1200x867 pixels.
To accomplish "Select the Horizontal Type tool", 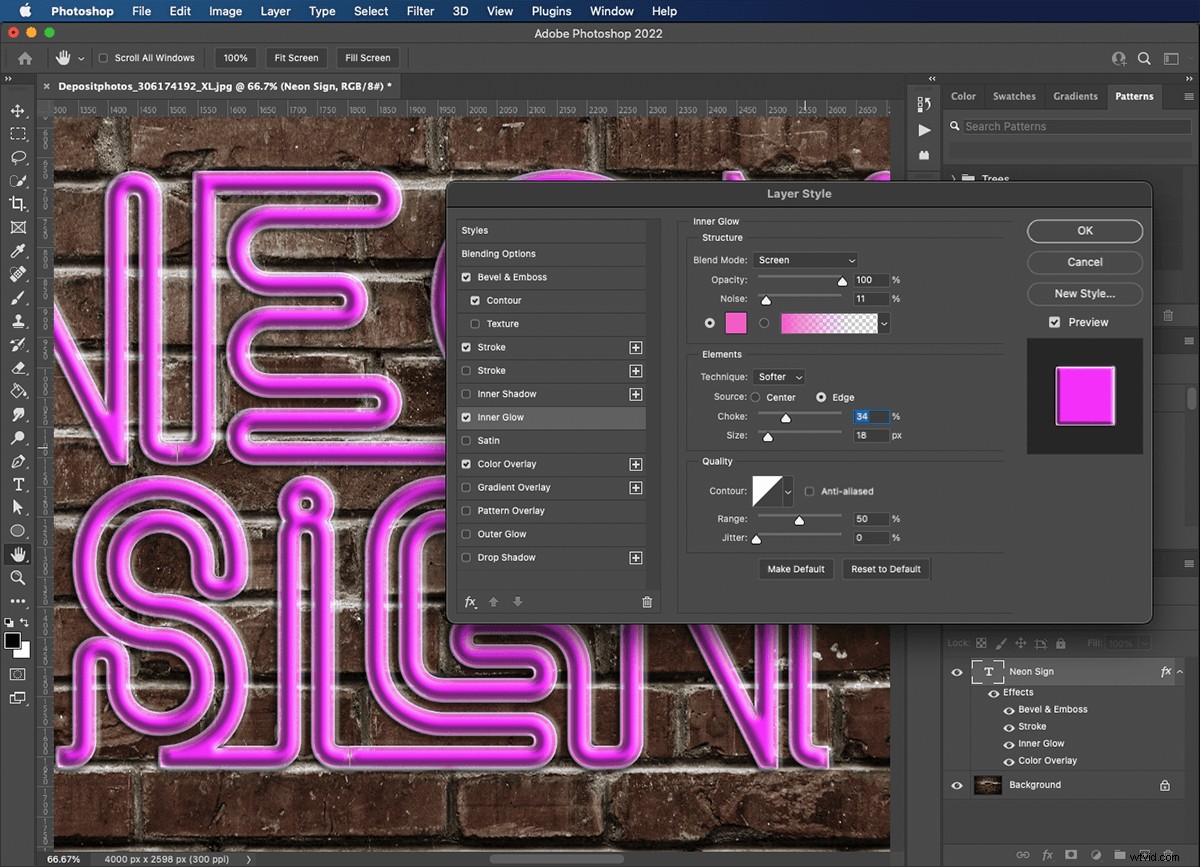I will [x=18, y=485].
